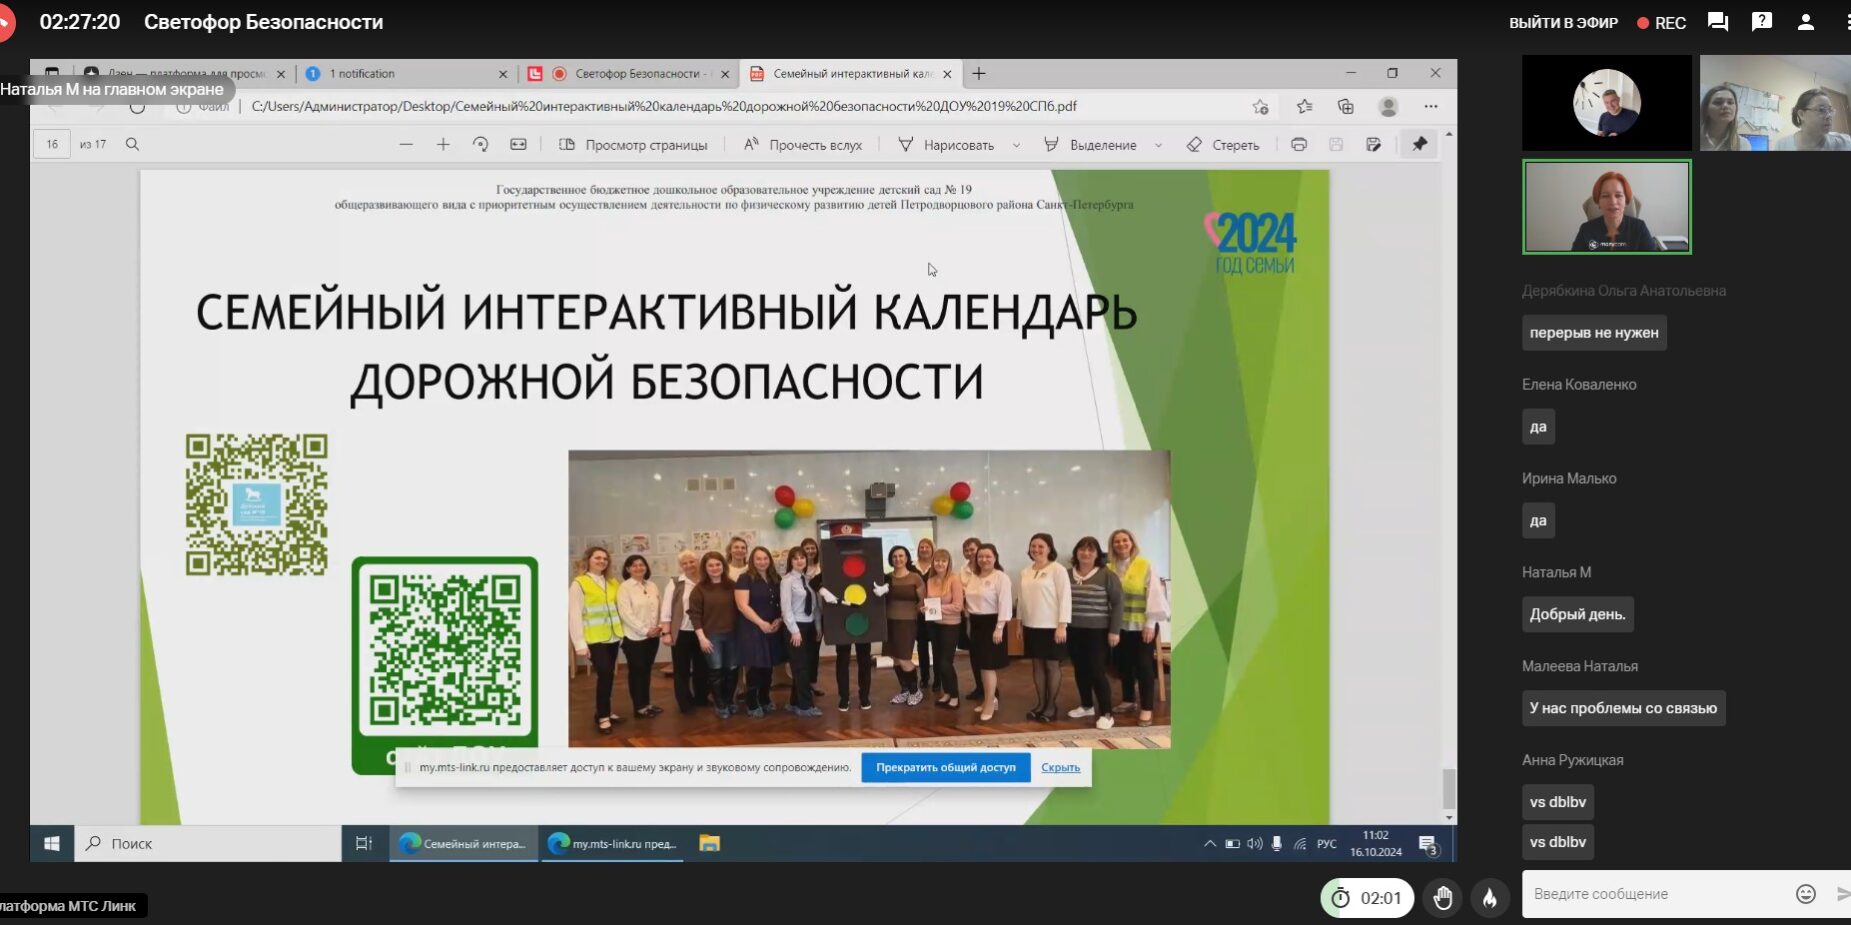This screenshot has width=1851, height=925.
Task: Open the participants list icon
Action: point(1806,22)
